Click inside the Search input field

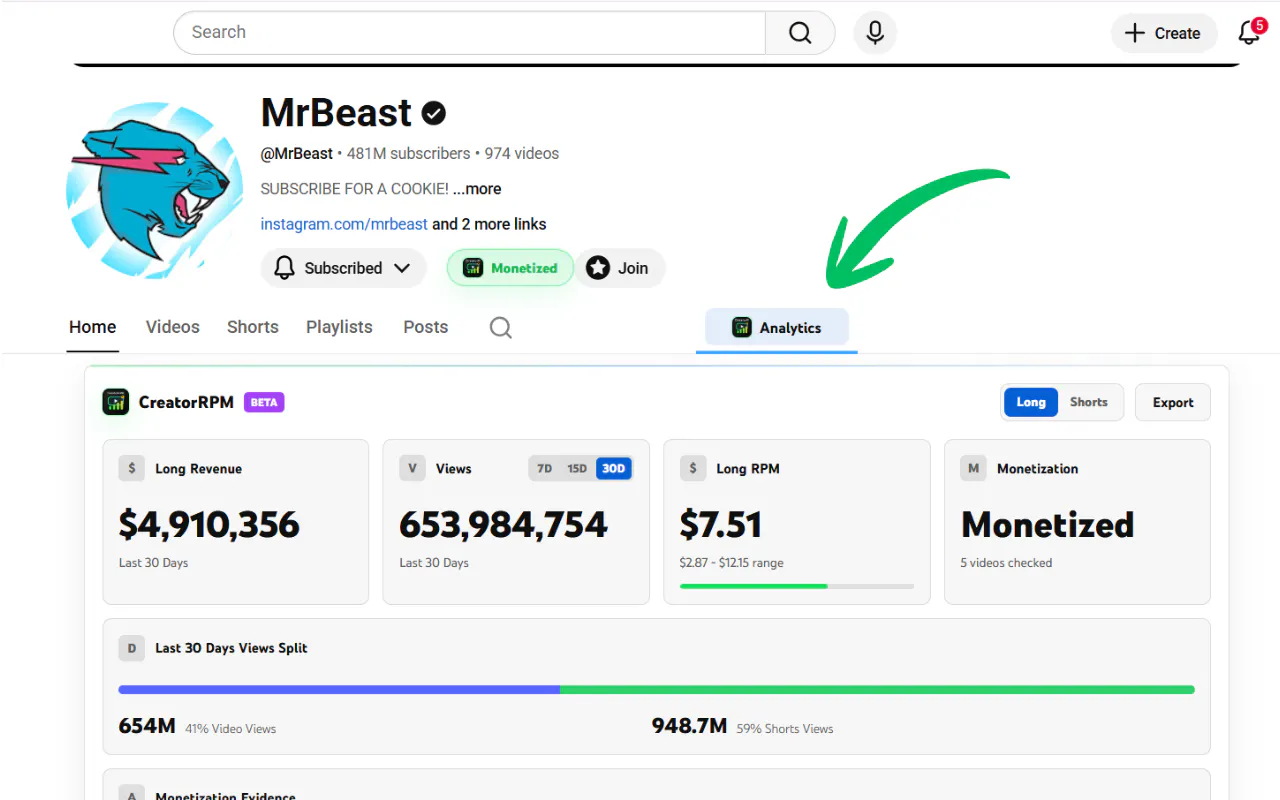[x=470, y=33]
